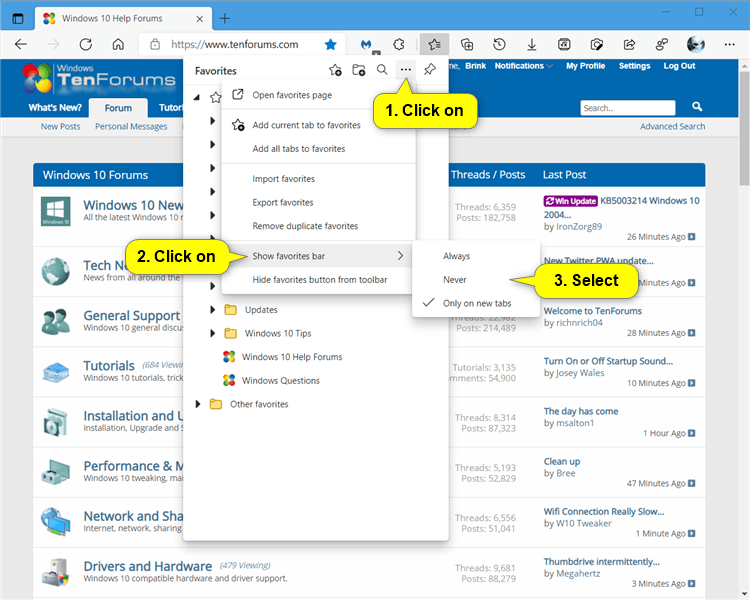
Task: Close the Windows 10 Help Forums tab
Action: coord(200,19)
